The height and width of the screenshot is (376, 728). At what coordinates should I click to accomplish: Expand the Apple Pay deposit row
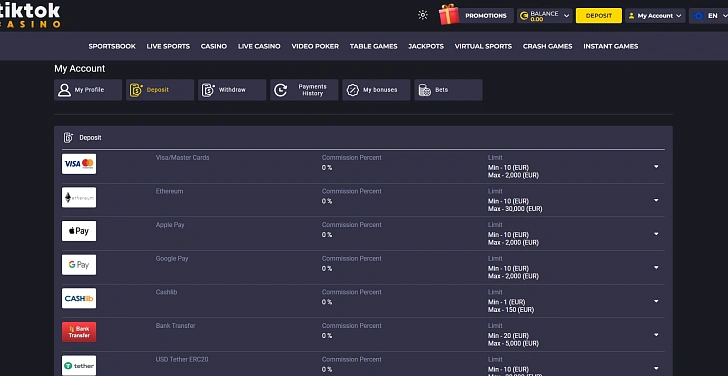point(656,234)
